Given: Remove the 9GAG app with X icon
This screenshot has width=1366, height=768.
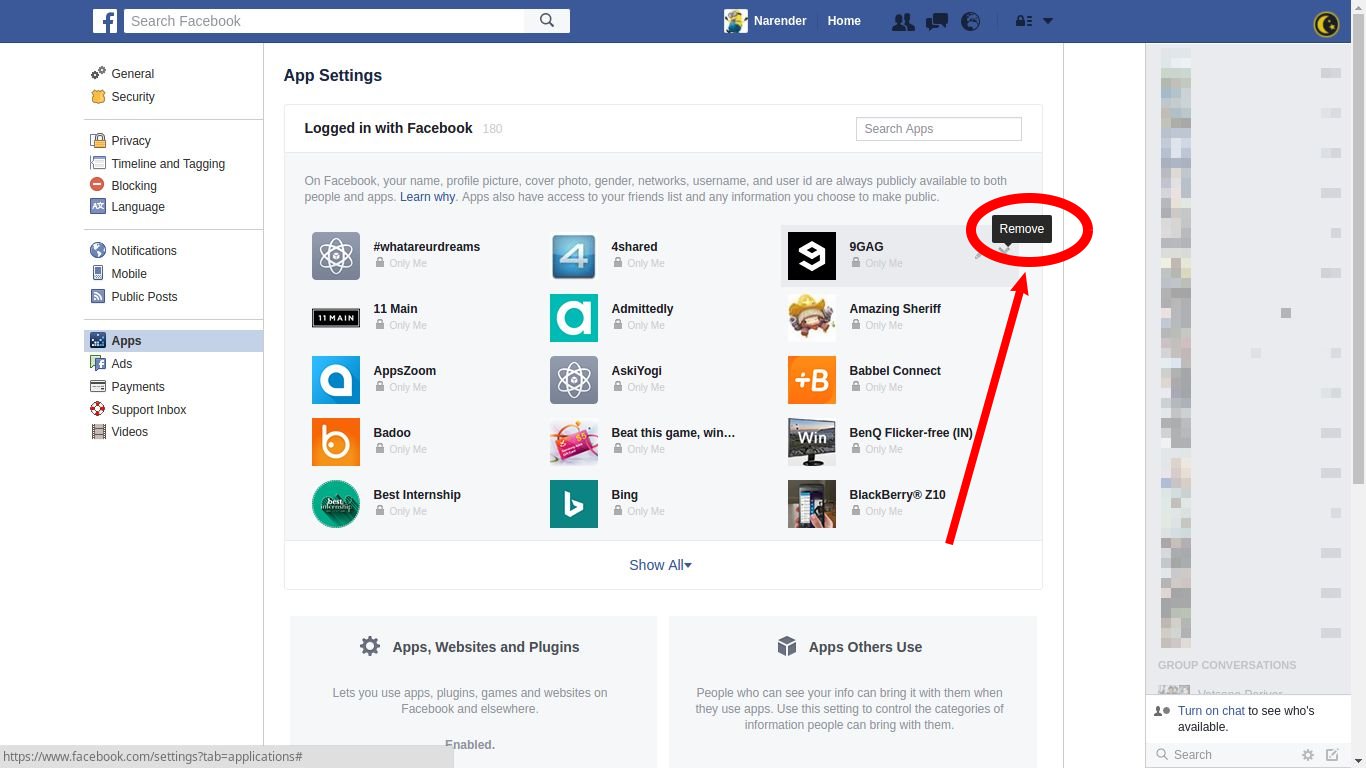Looking at the screenshot, I should (x=1006, y=251).
